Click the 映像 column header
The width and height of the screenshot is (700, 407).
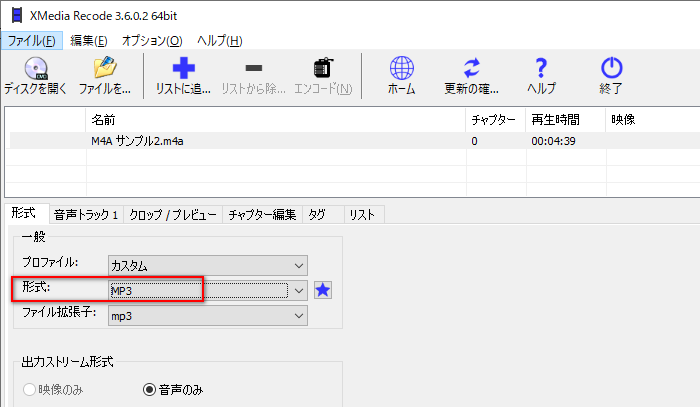[x=653, y=120]
